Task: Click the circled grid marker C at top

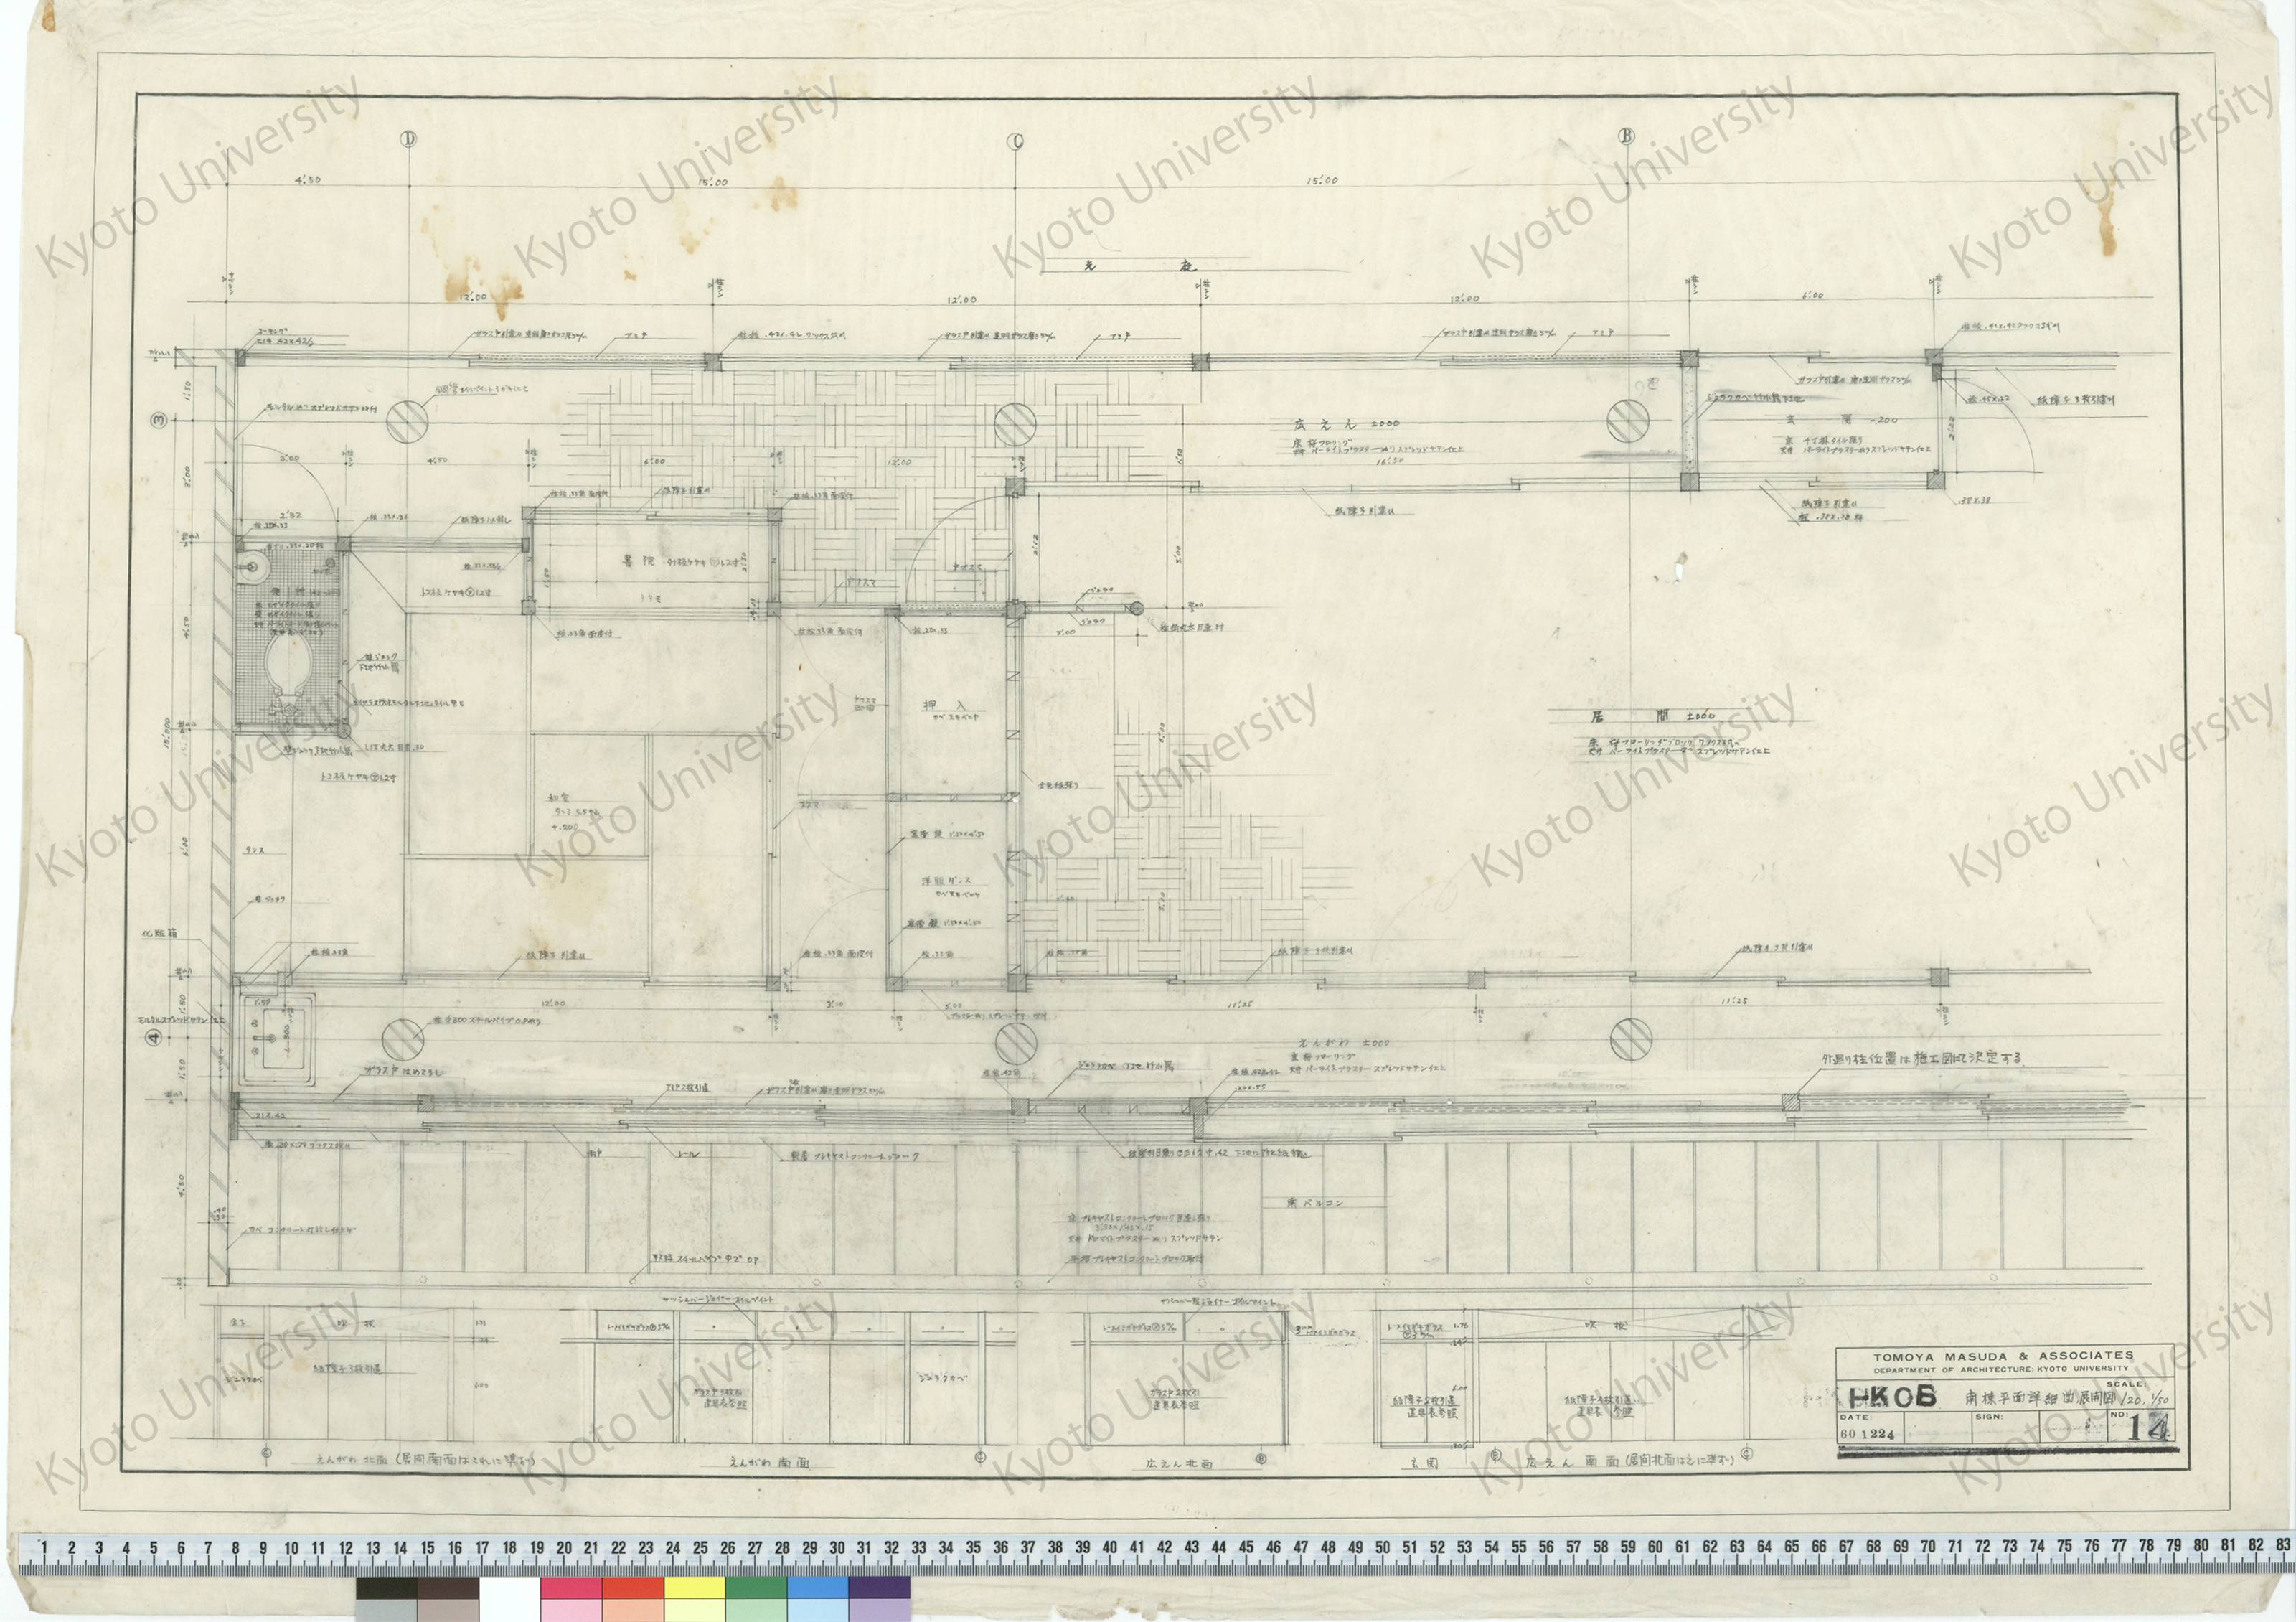Action: [x=1016, y=142]
